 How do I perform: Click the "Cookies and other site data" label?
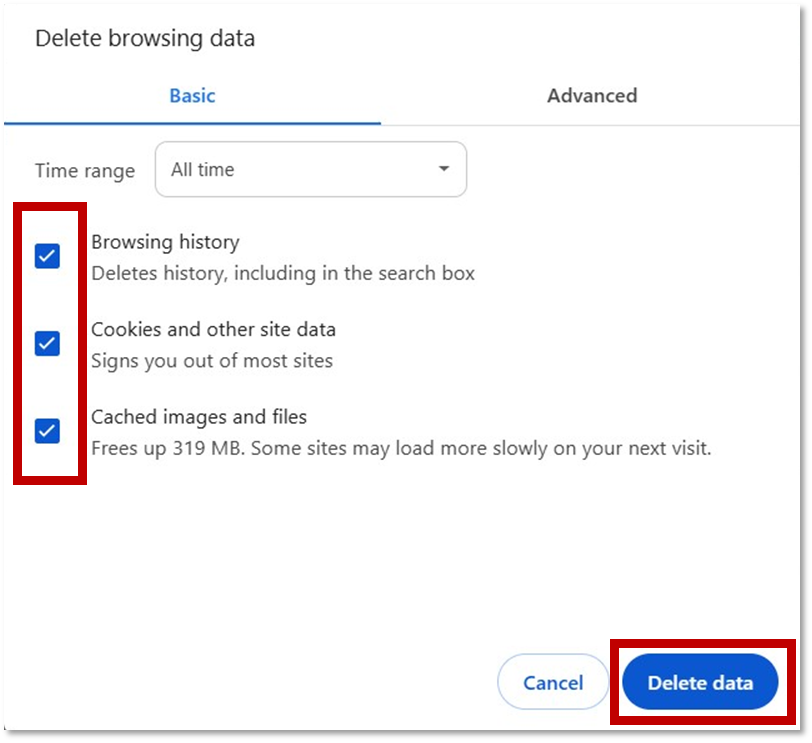(x=213, y=329)
